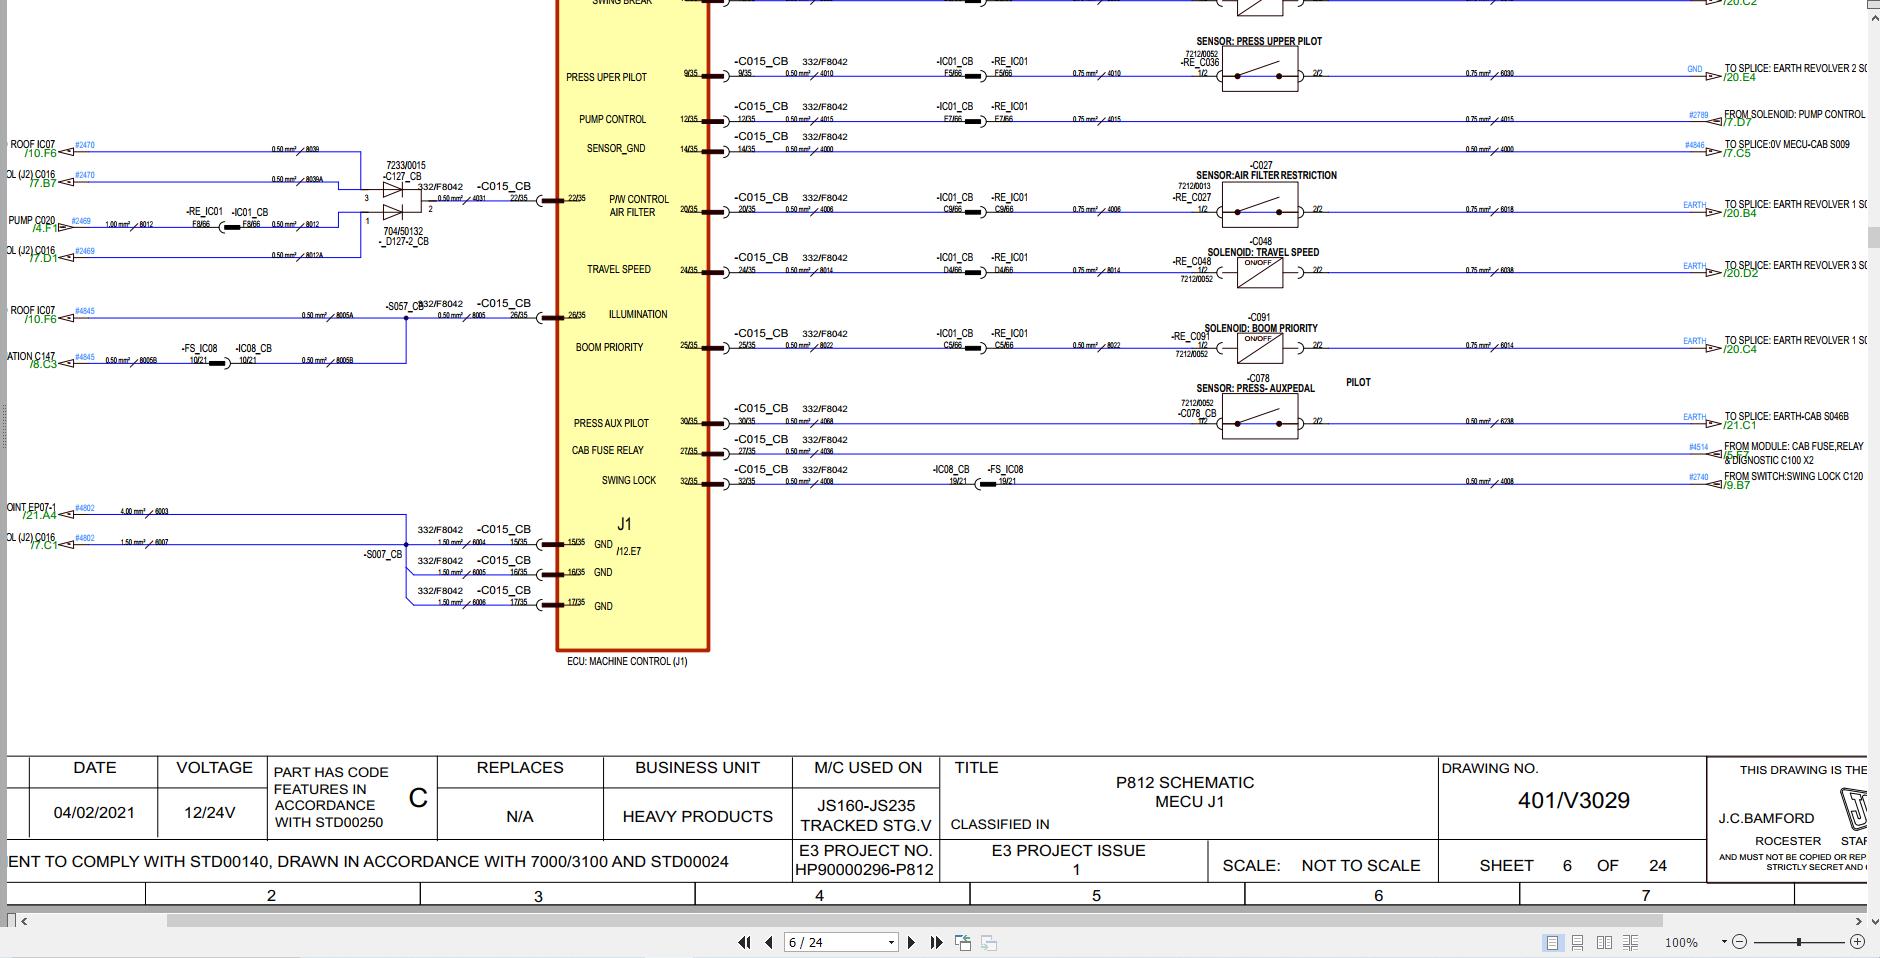Open the zoom percentage dropdown arrow
This screenshot has height=958, width=1880.
point(1724,942)
